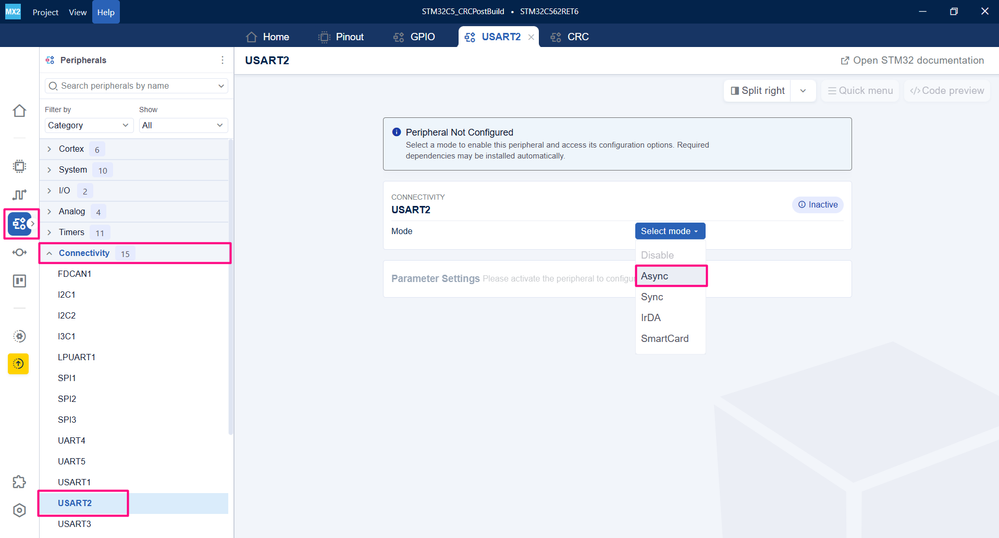The image size is (999, 538).
Task: Choose Async mode from the list
Action: (x=671, y=276)
